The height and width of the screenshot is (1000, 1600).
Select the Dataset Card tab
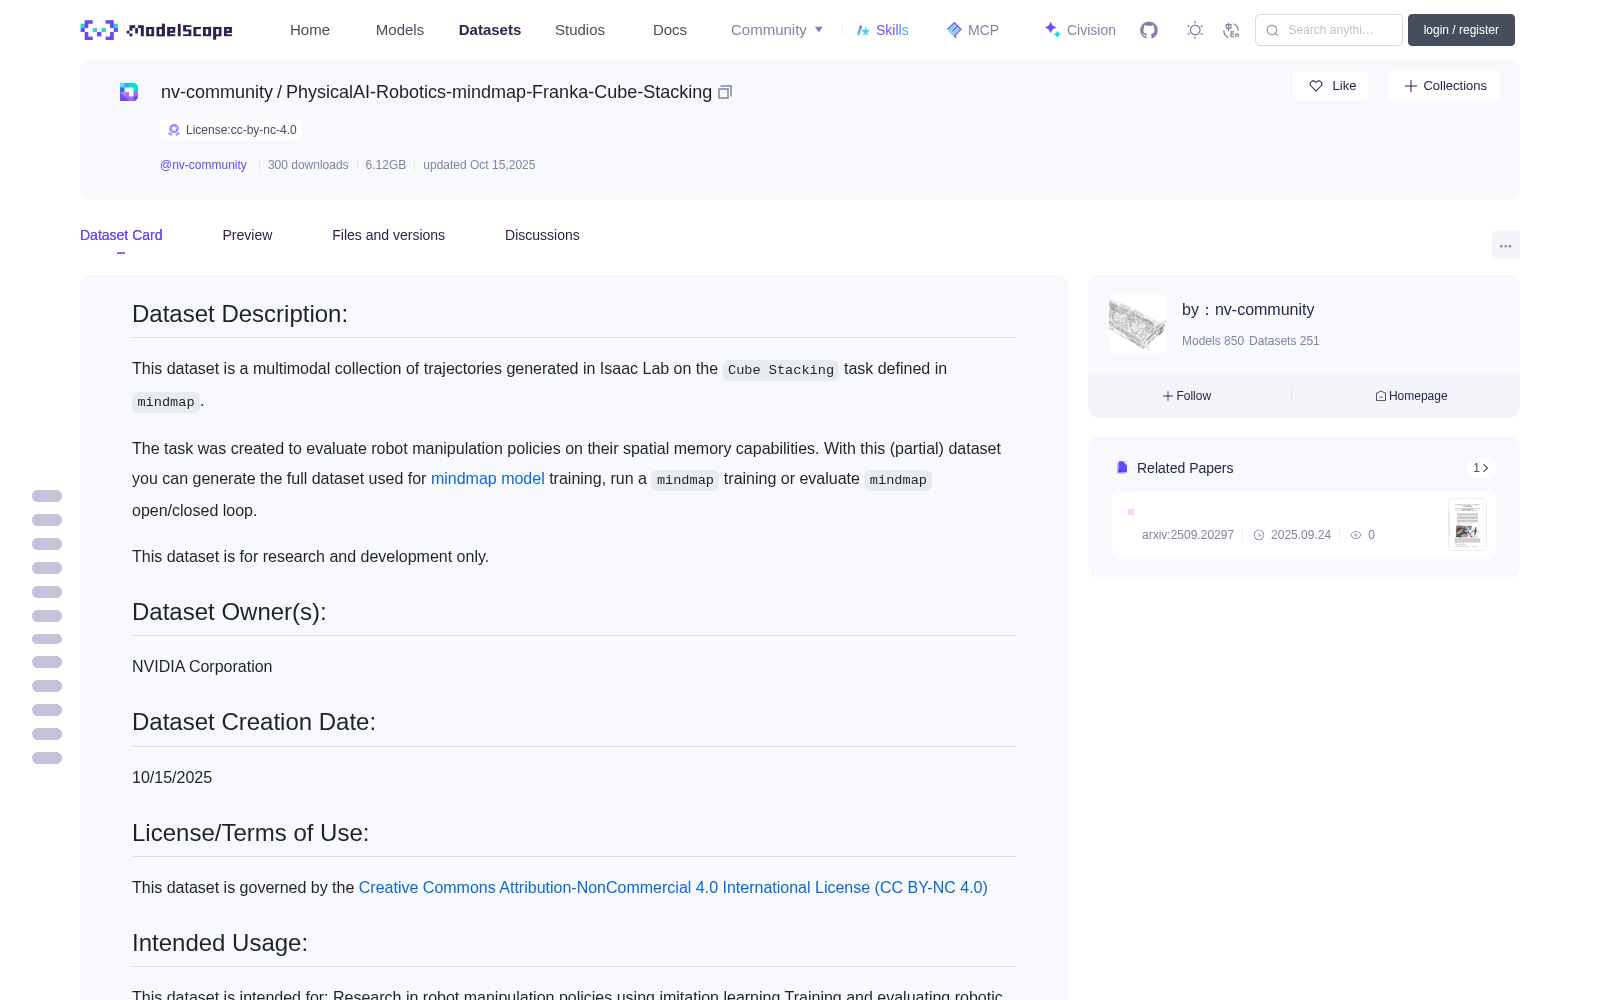click(x=121, y=235)
